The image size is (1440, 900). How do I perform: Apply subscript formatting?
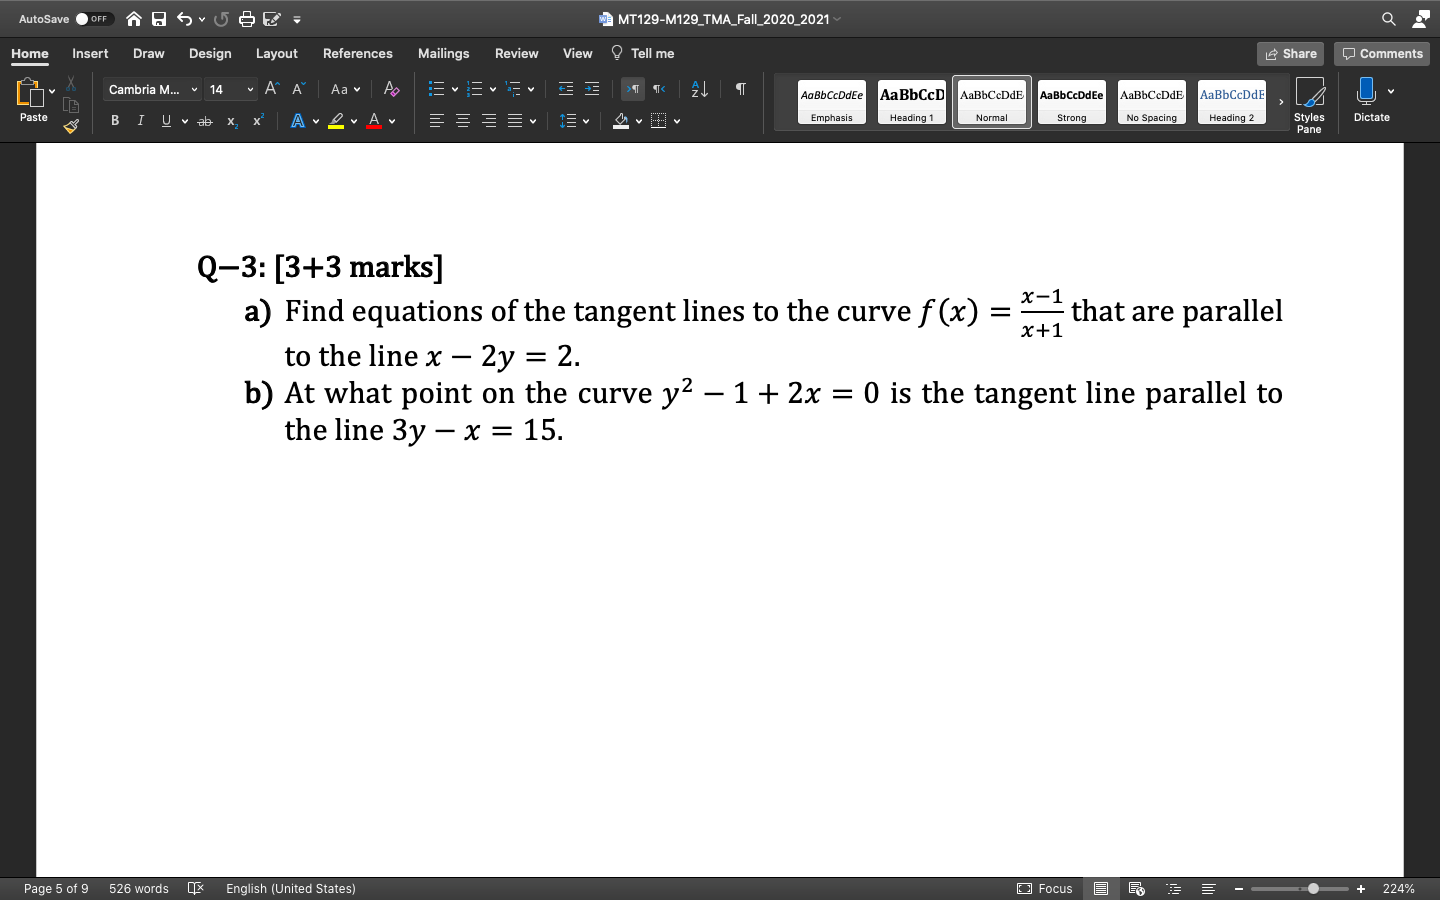coord(232,121)
